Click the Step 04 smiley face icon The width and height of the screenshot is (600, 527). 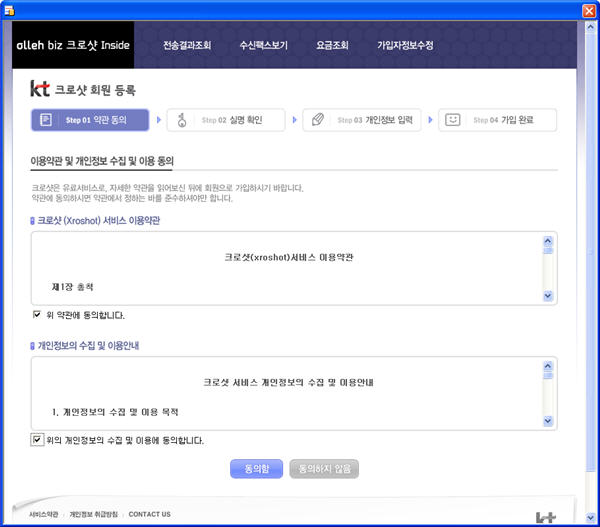tap(453, 120)
